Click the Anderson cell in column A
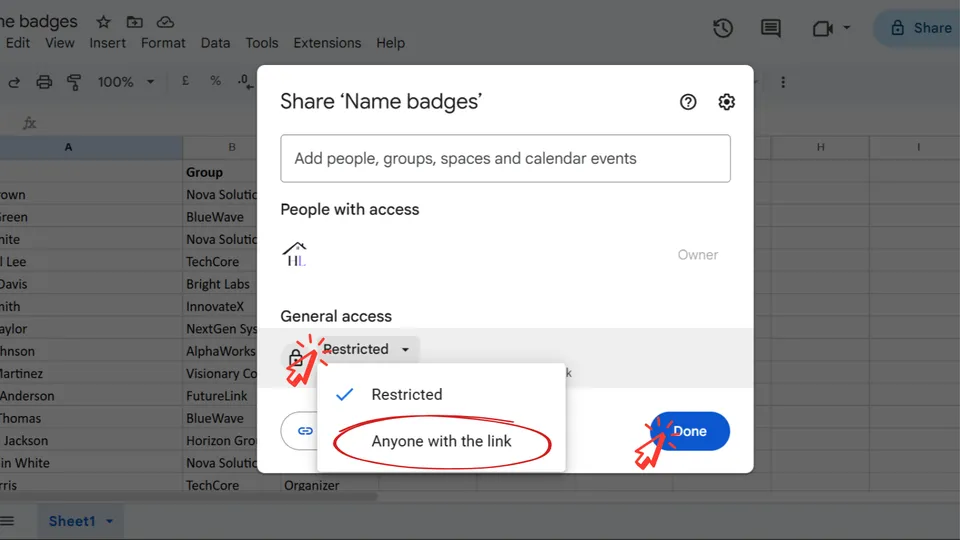The height and width of the screenshot is (540, 960). click(x=91, y=396)
